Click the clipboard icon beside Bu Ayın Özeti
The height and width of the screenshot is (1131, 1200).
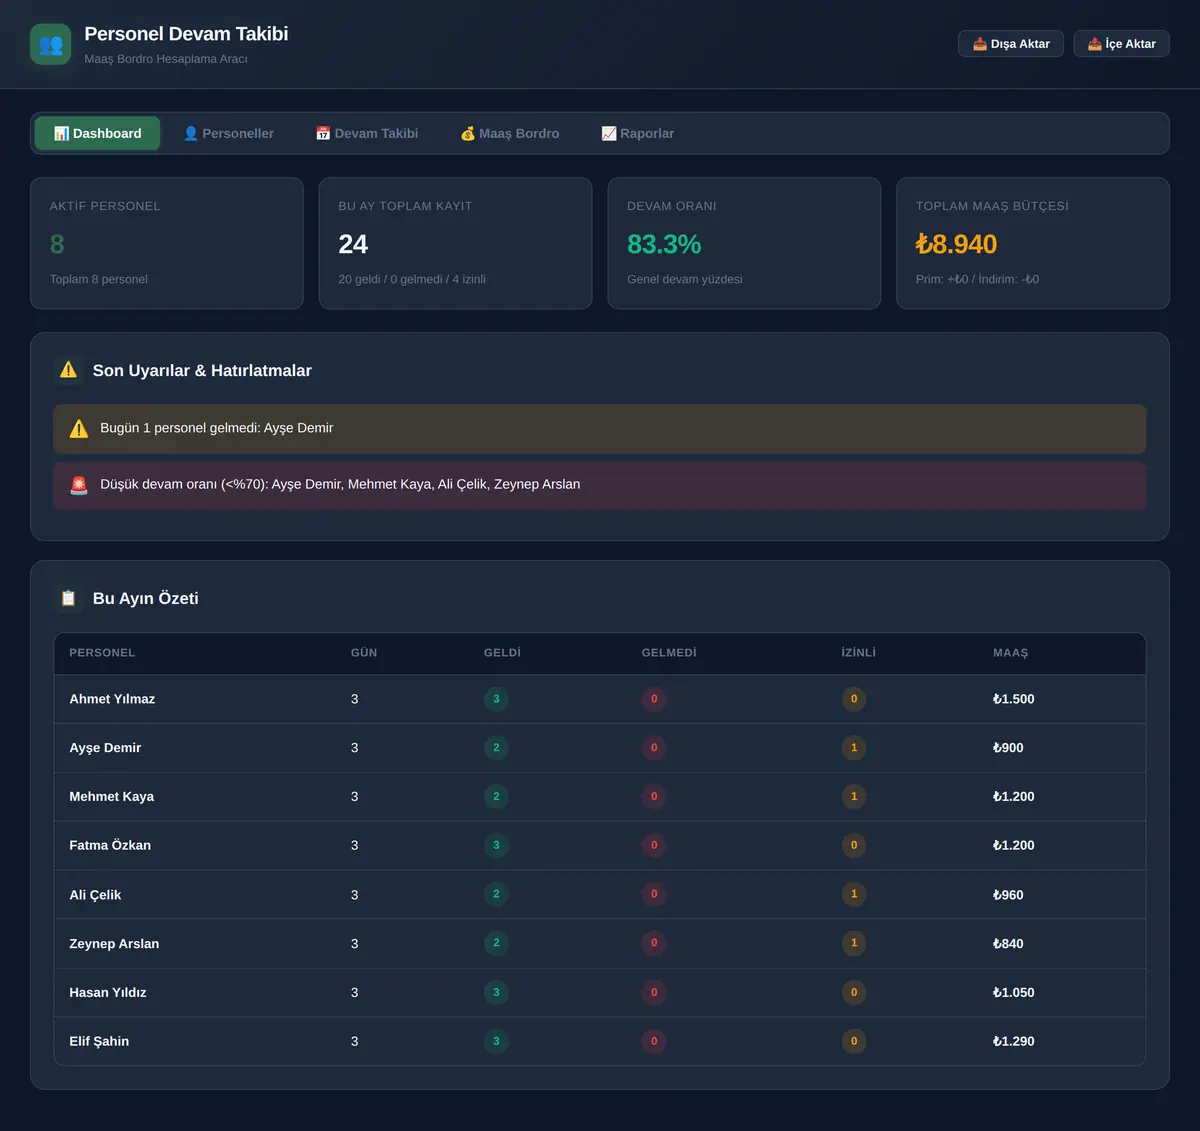[68, 598]
